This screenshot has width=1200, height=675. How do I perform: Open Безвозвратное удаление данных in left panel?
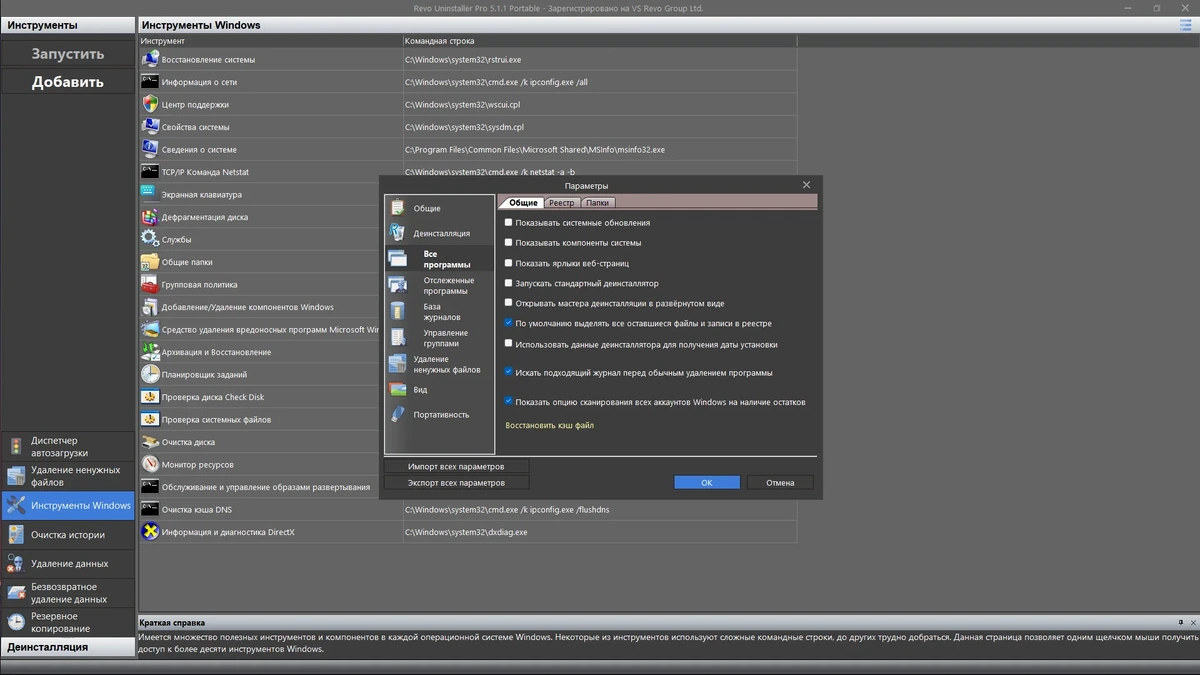(x=68, y=593)
